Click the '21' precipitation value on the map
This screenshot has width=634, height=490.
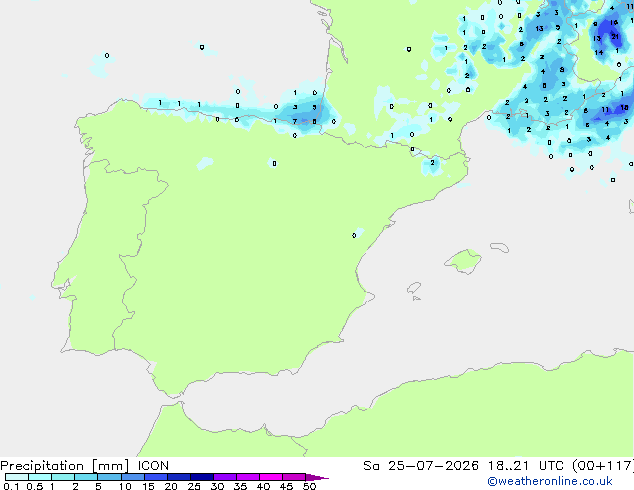615,37
